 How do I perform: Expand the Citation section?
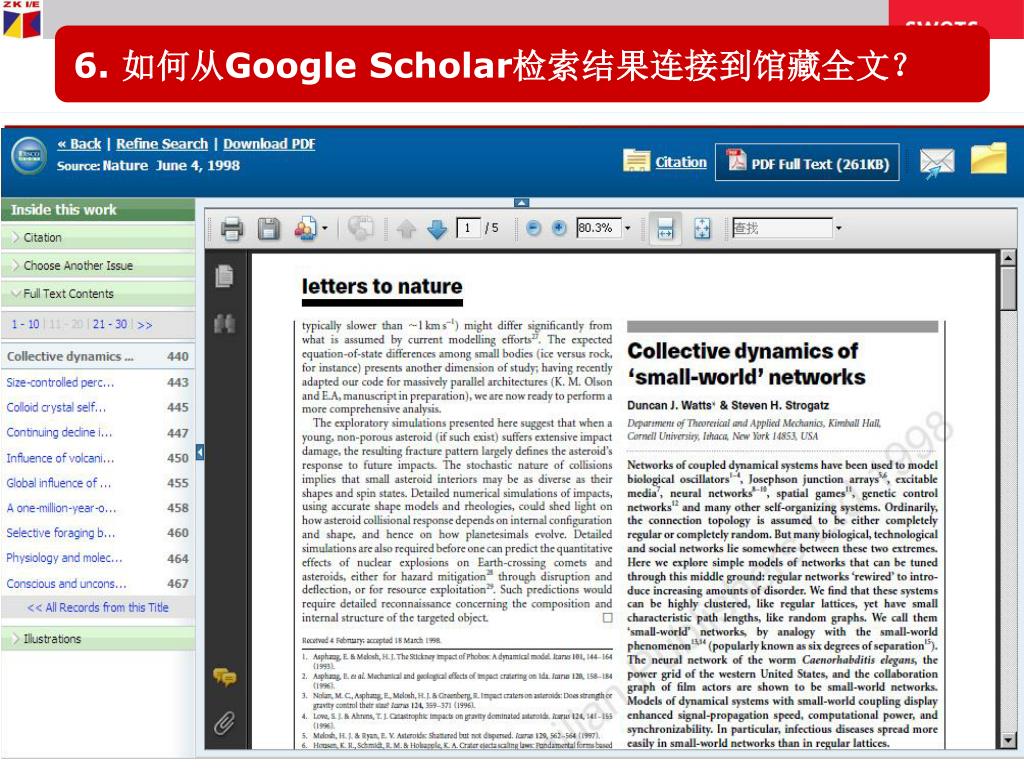coord(98,238)
